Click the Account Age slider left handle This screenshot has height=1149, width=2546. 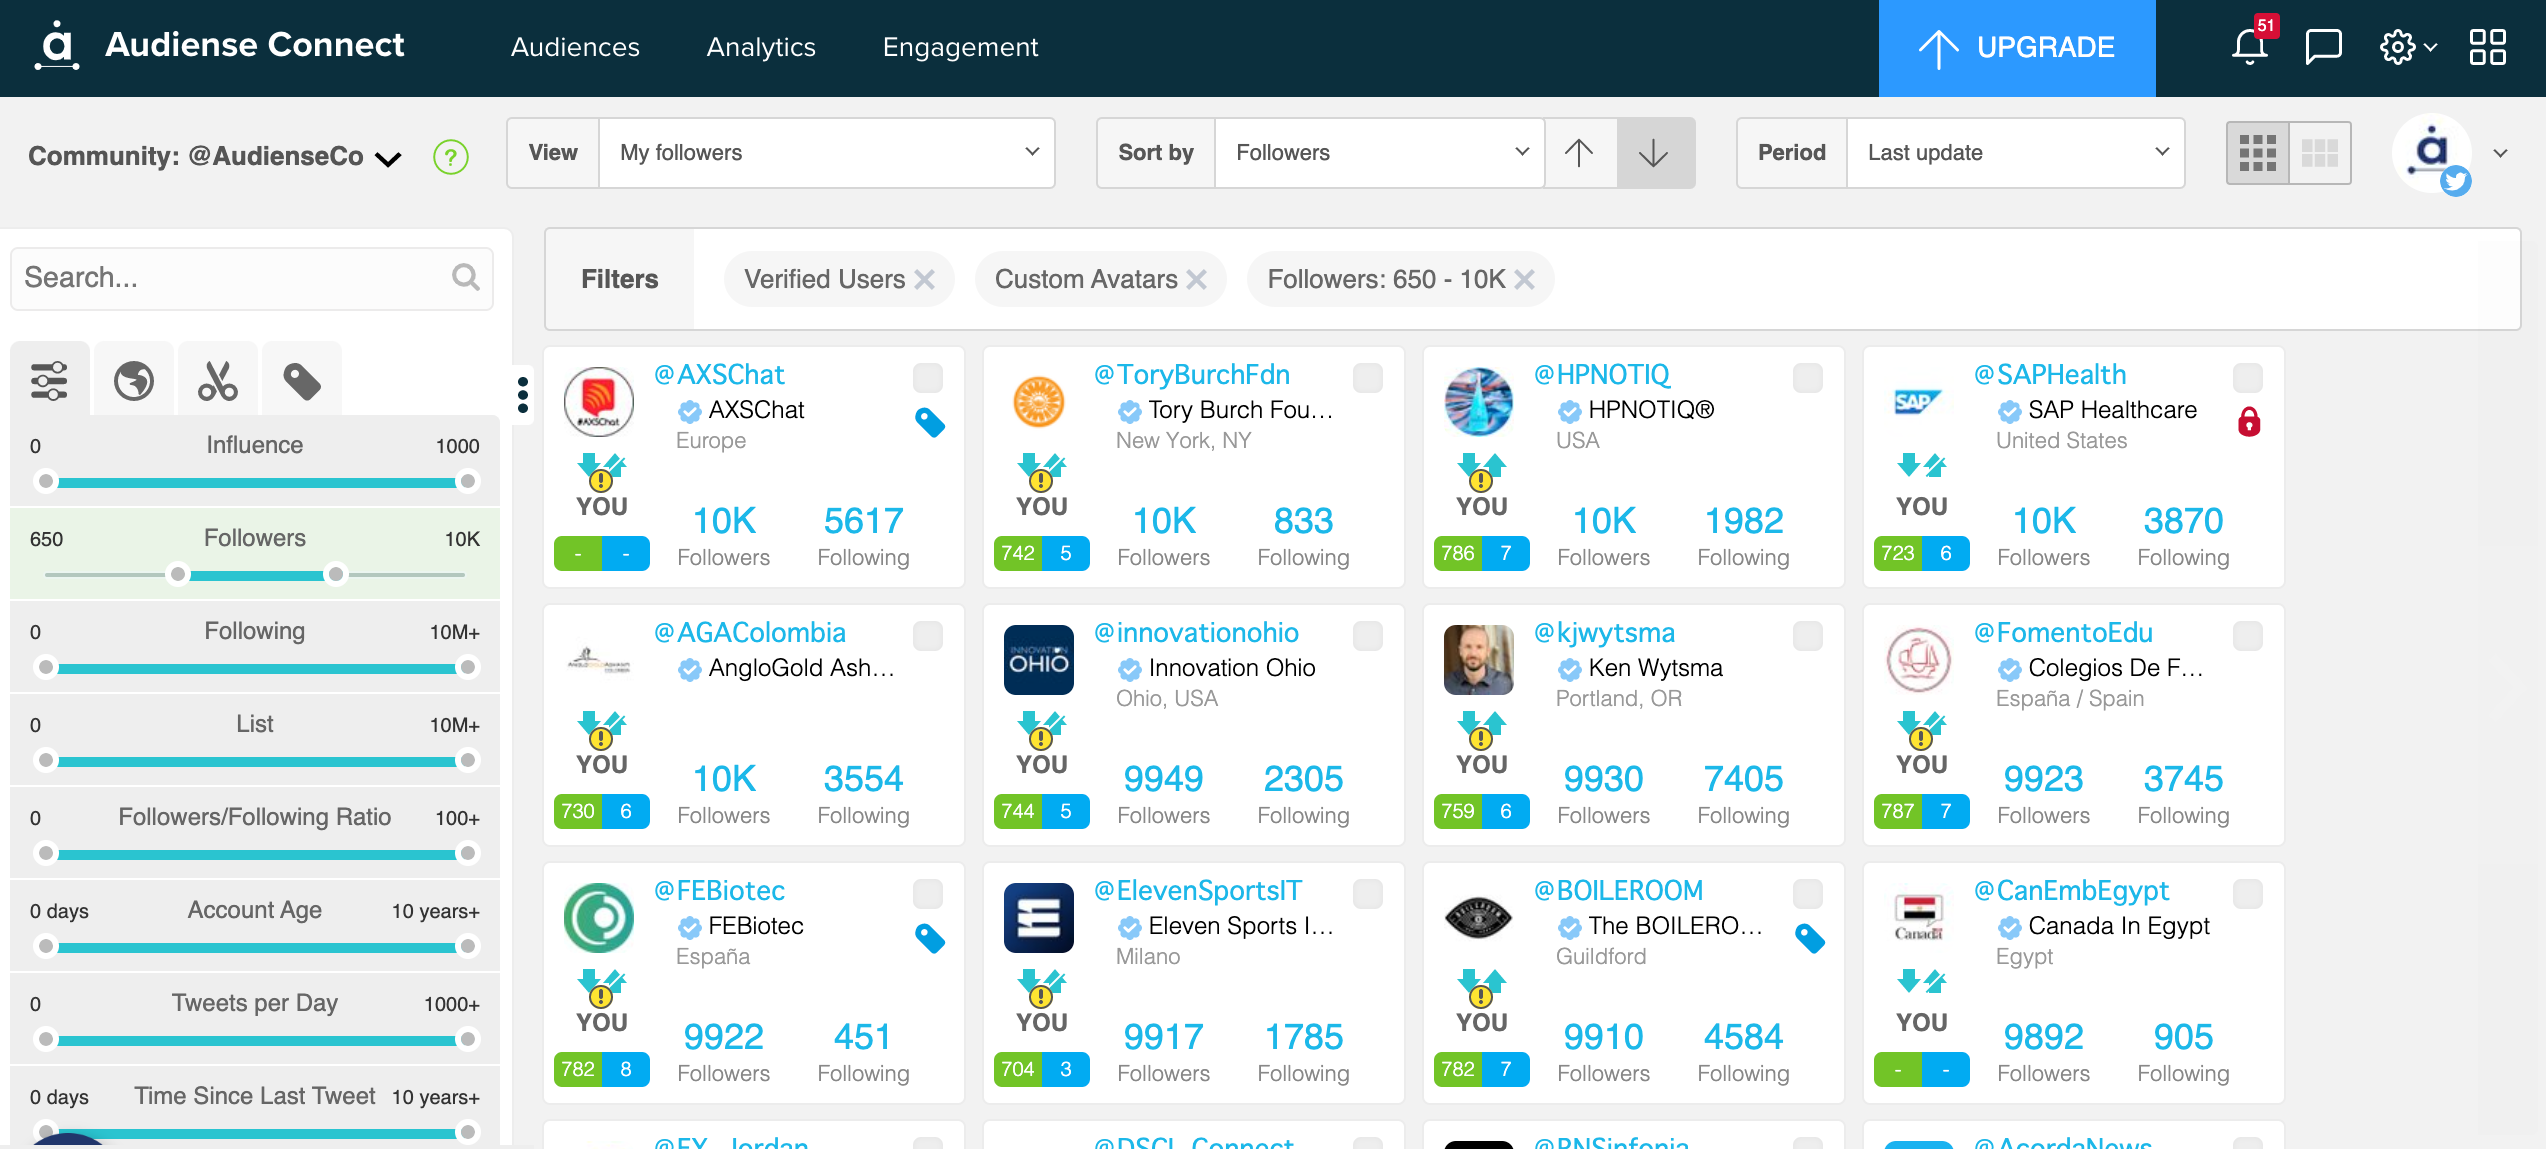coord(45,947)
